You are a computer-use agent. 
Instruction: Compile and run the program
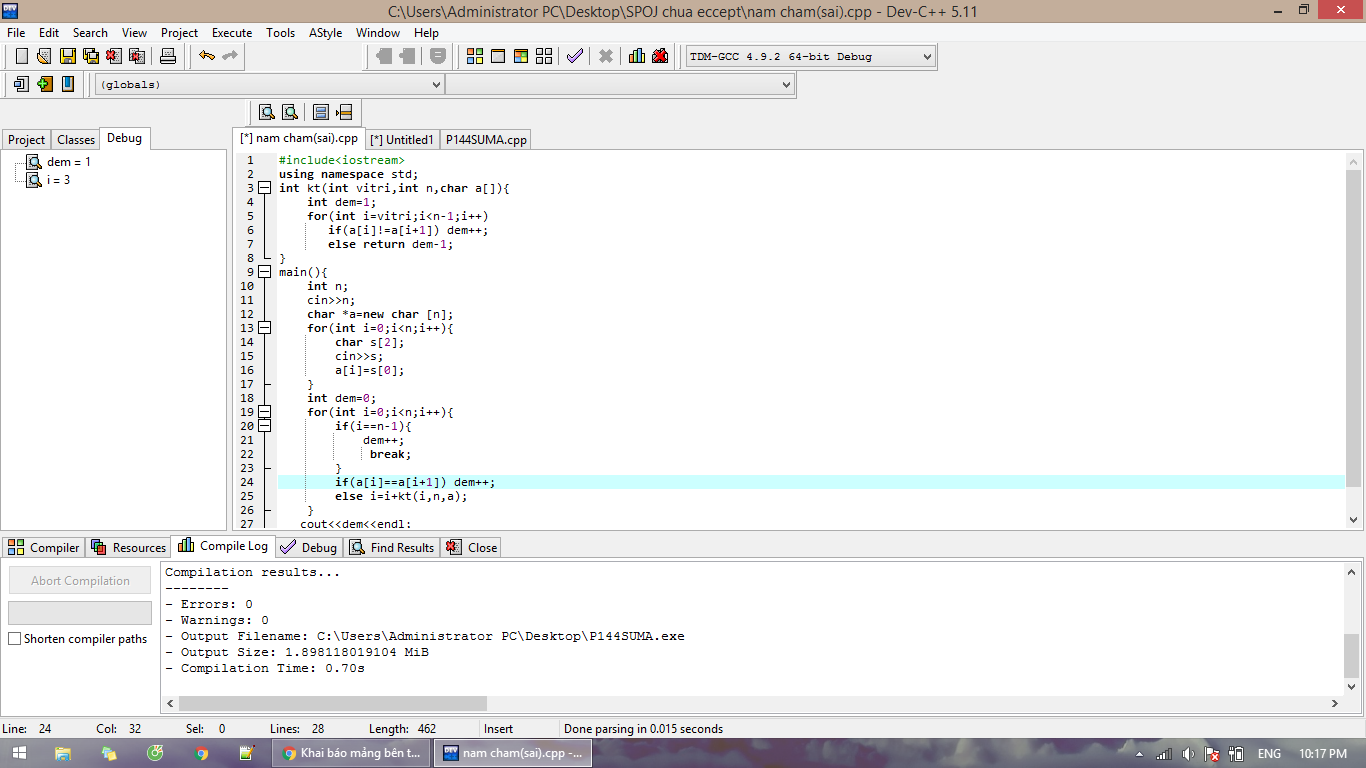click(521, 56)
